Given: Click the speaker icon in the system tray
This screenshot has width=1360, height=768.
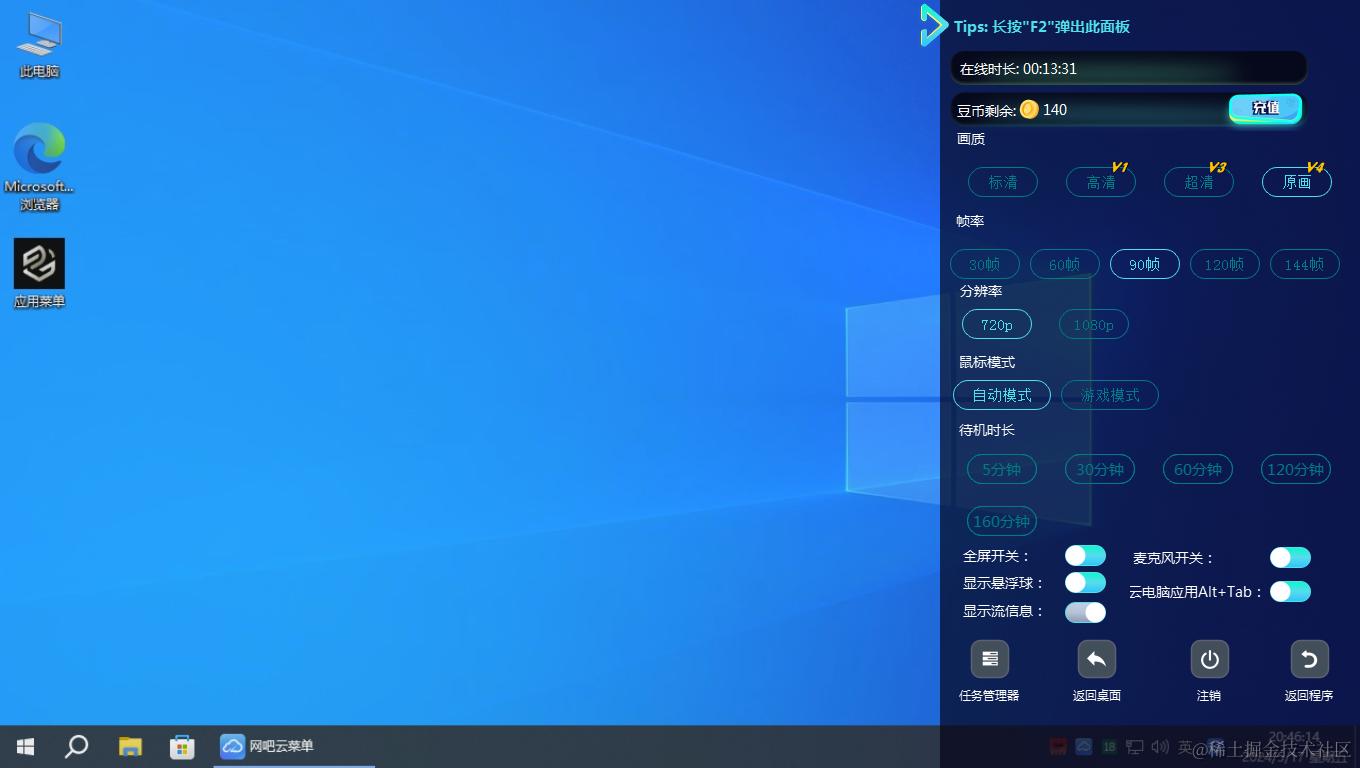Looking at the screenshot, I should click(1161, 746).
